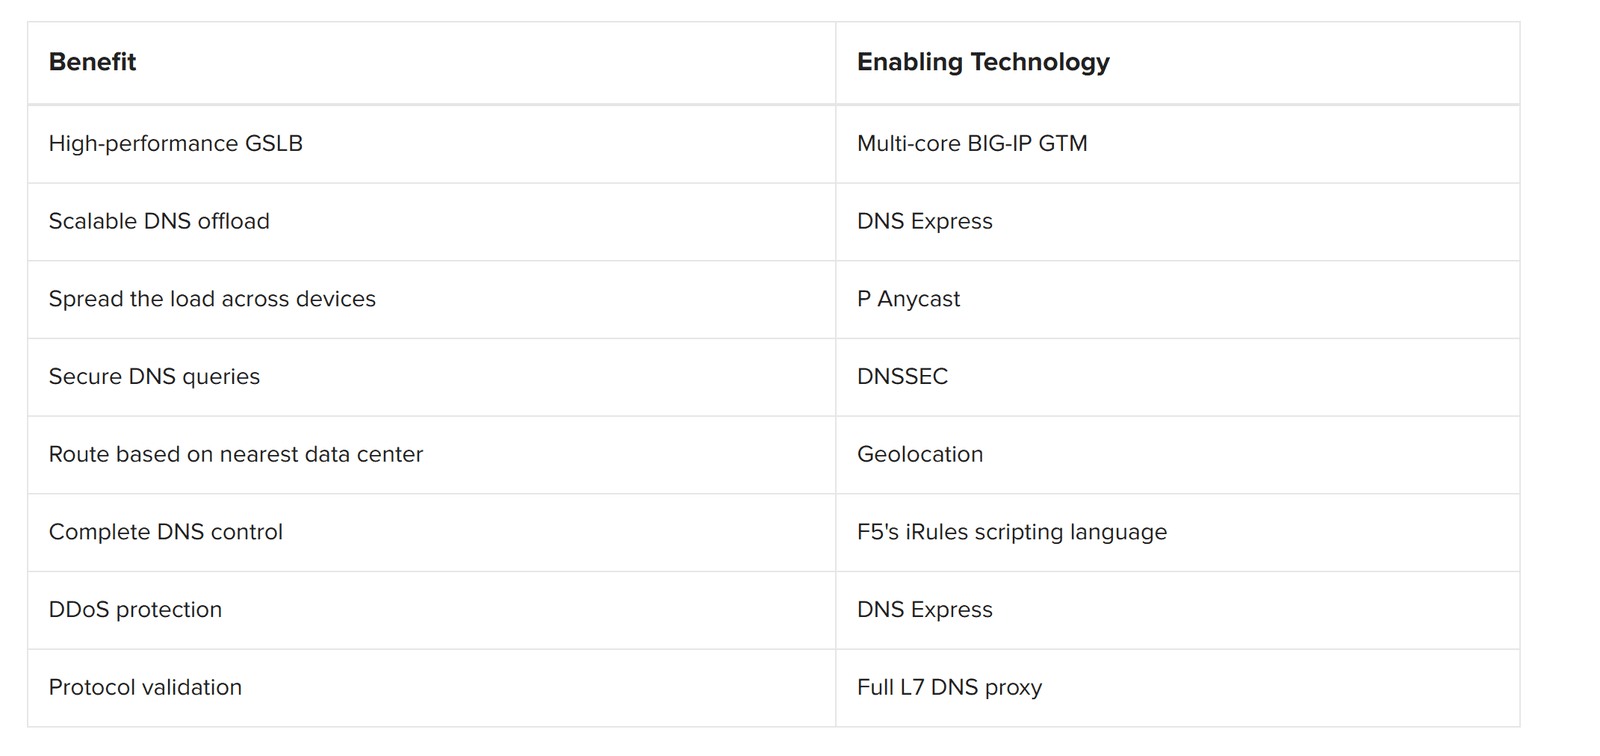Click the Multi-core BIG-IP GTM cell
Screen dimensions: 1600x756
[x=971, y=144]
